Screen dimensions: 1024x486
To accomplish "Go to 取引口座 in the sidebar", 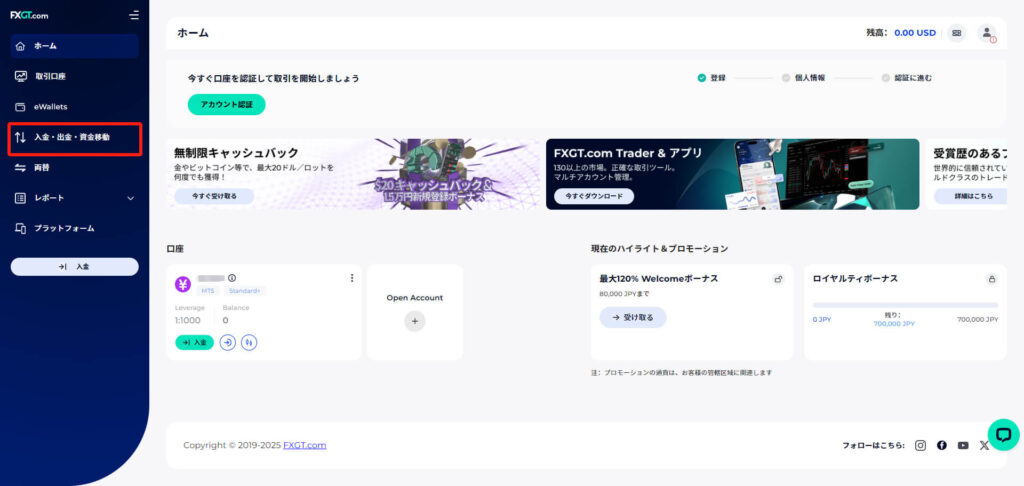I will pos(50,76).
